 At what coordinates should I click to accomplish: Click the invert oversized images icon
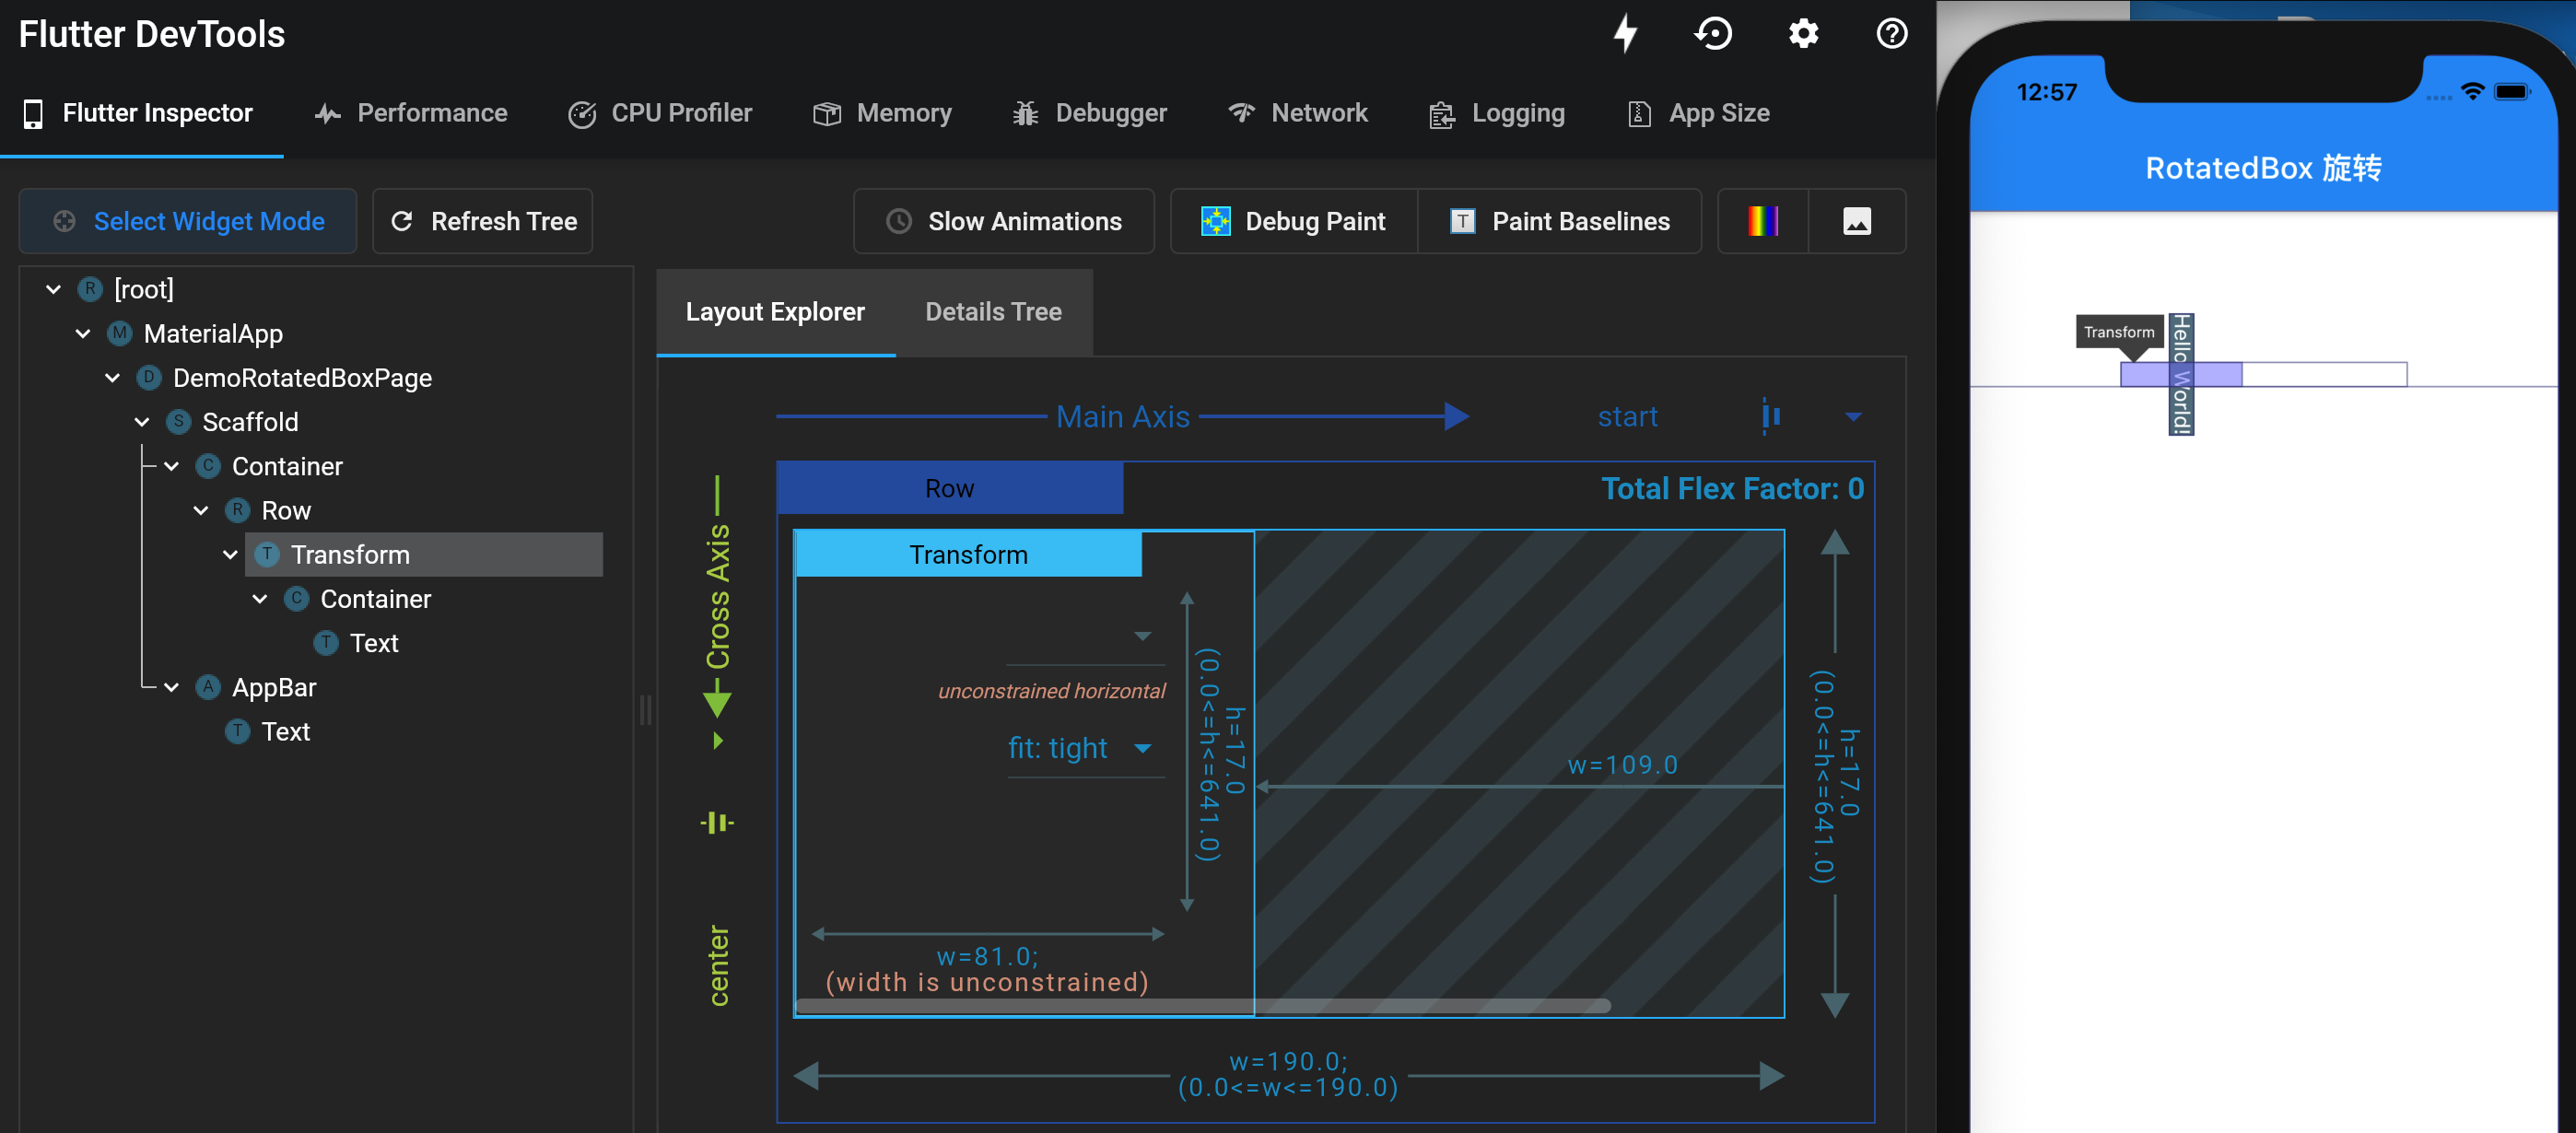click(1856, 221)
